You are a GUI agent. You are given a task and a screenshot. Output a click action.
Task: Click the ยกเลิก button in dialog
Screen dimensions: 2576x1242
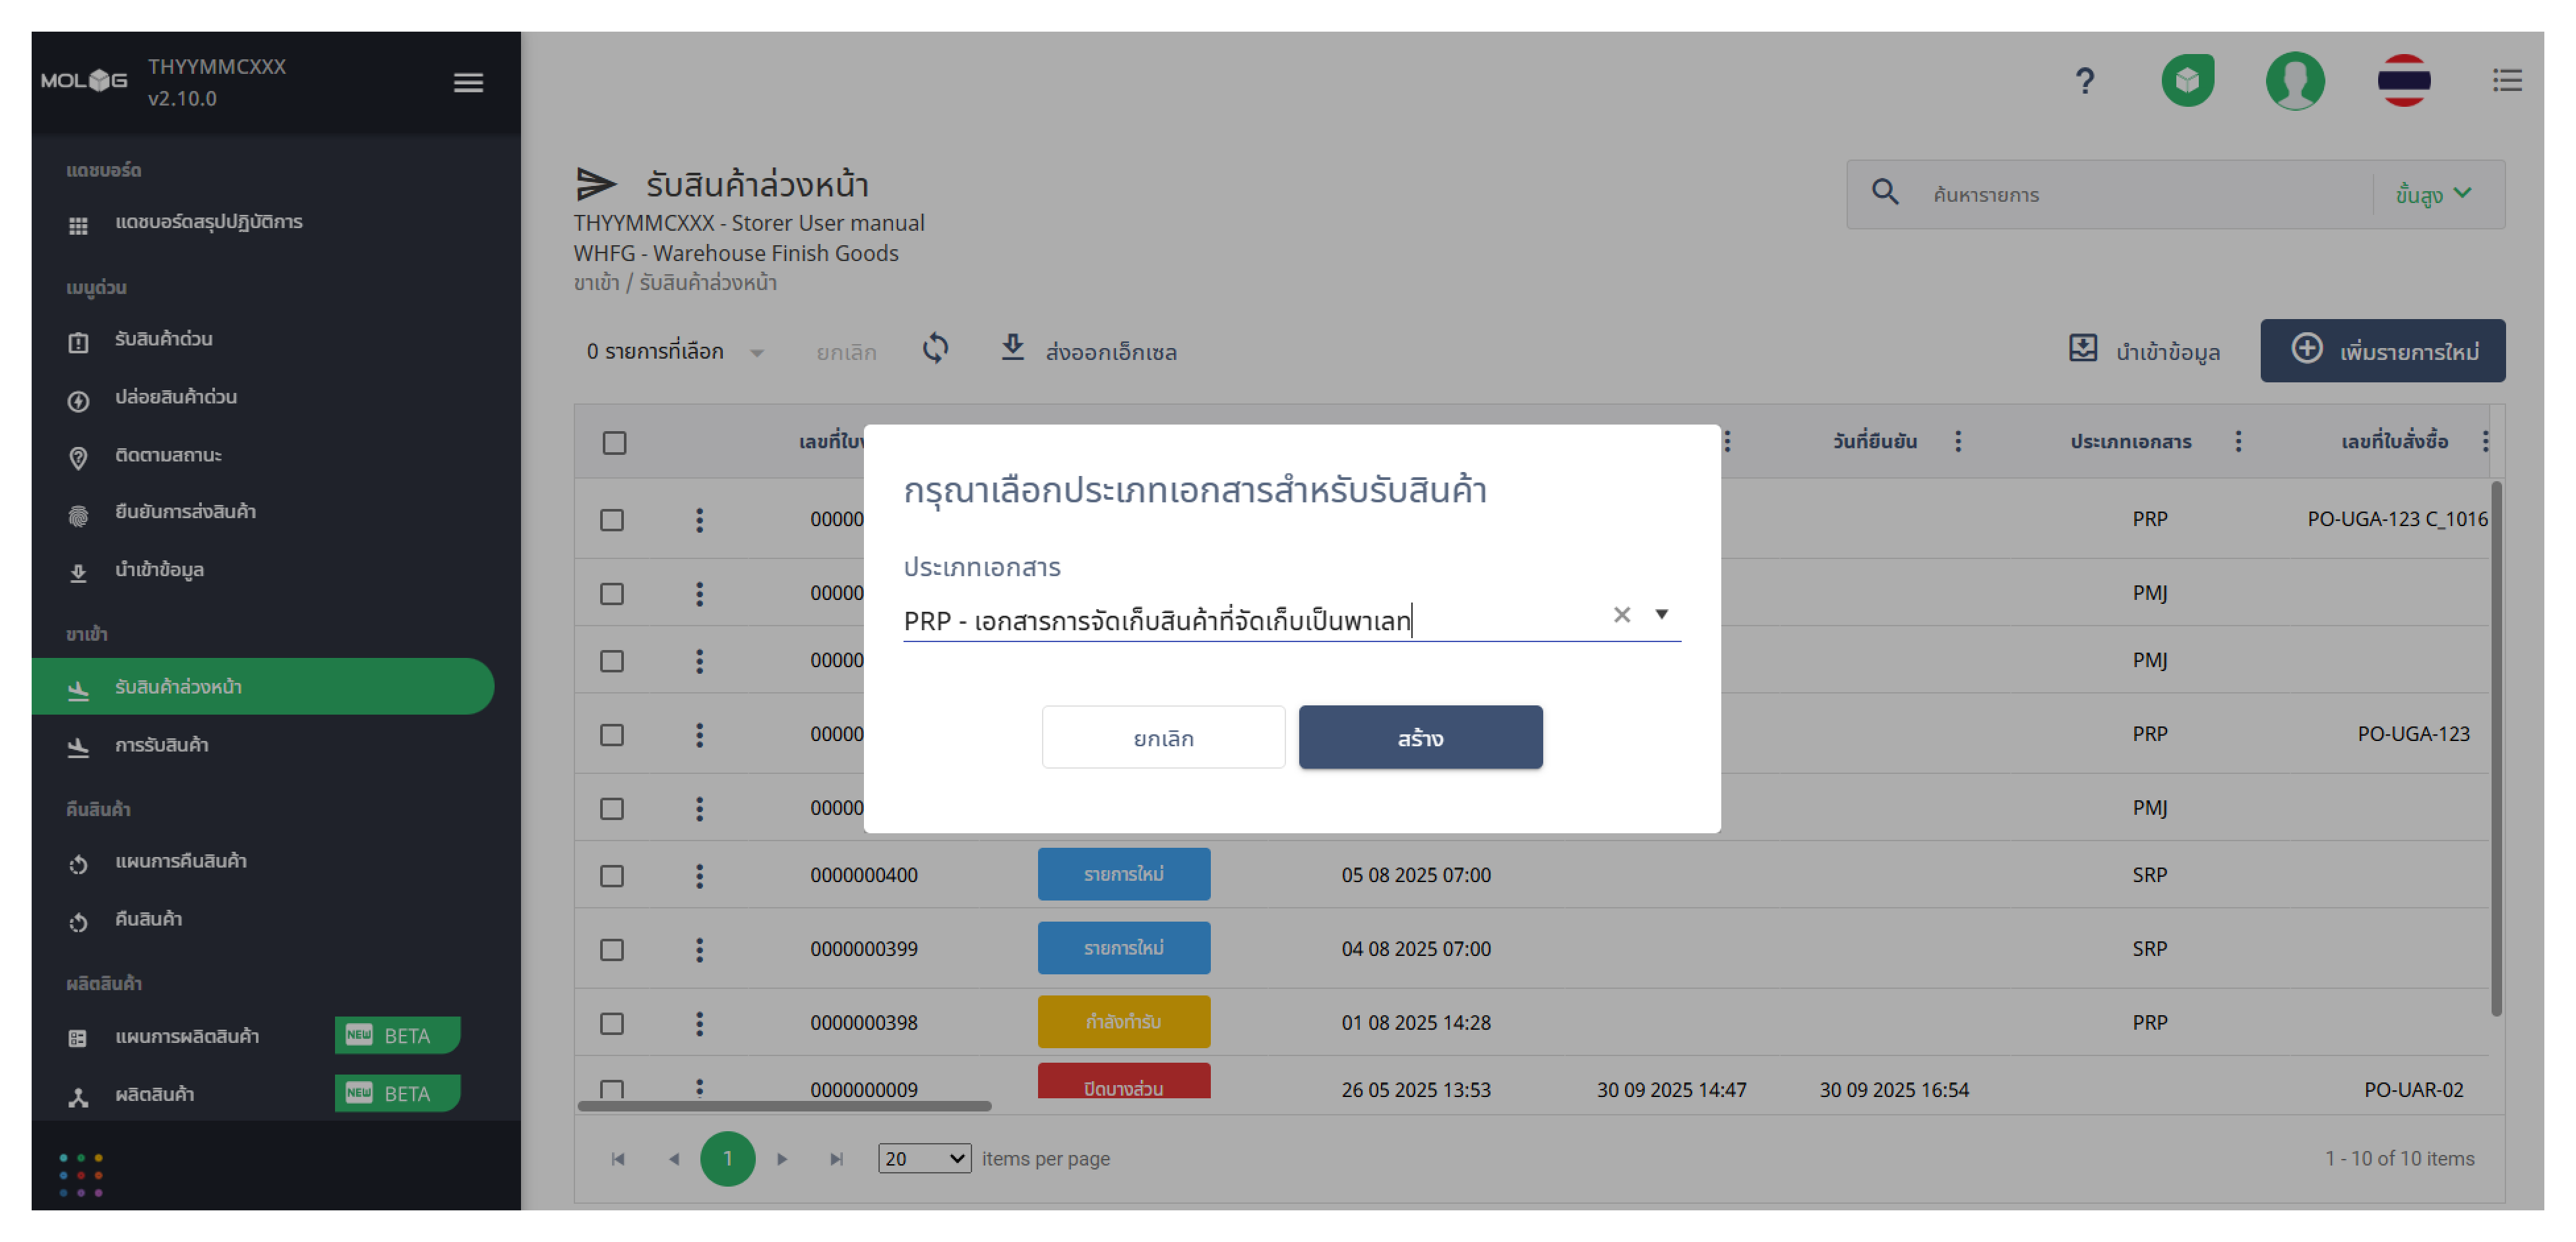coord(1163,738)
